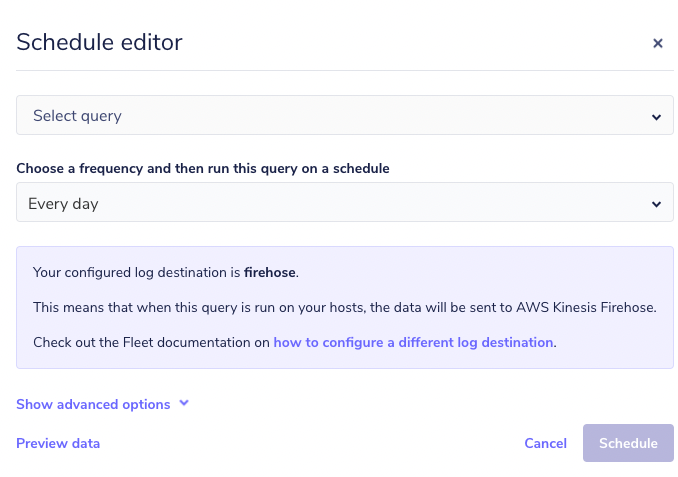Image resolution: width=678 pixels, height=477 pixels.
Task: Click the bold word firehose
Action: tap(270, 272)
